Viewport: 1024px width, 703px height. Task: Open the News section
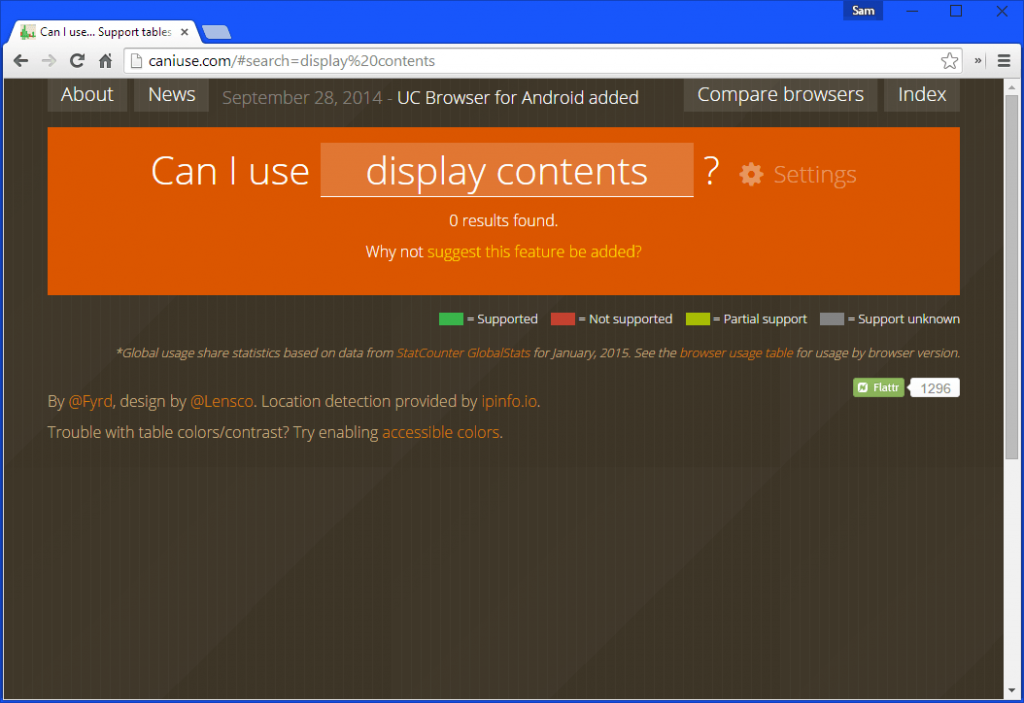(171, 94)
